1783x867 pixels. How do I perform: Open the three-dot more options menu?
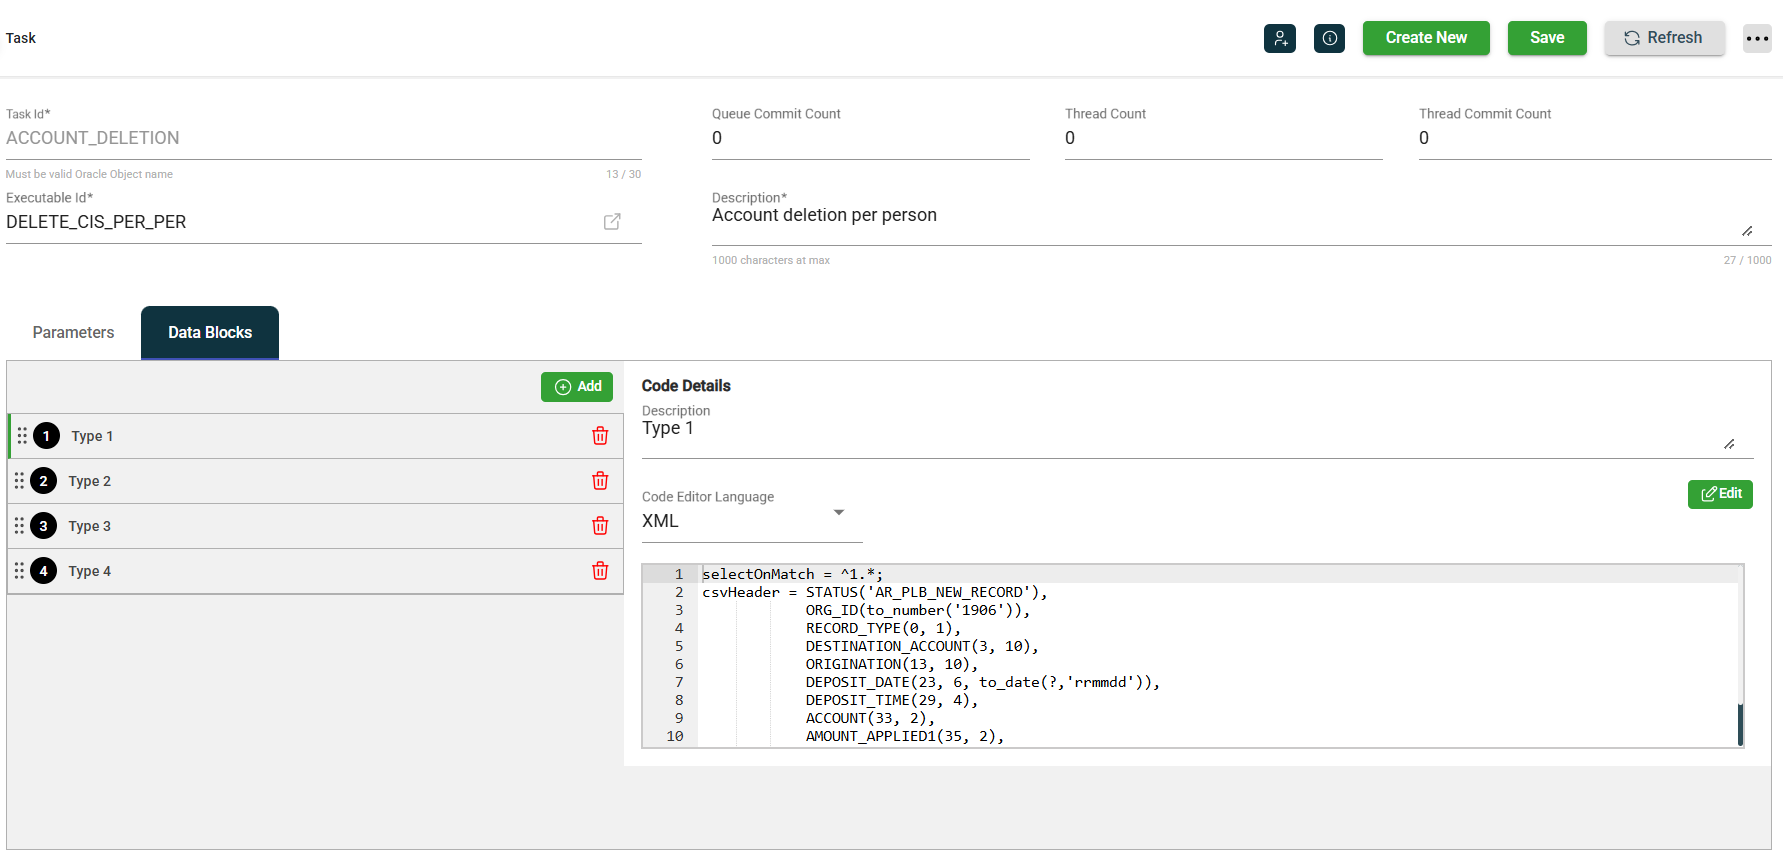pos(1756,38)
